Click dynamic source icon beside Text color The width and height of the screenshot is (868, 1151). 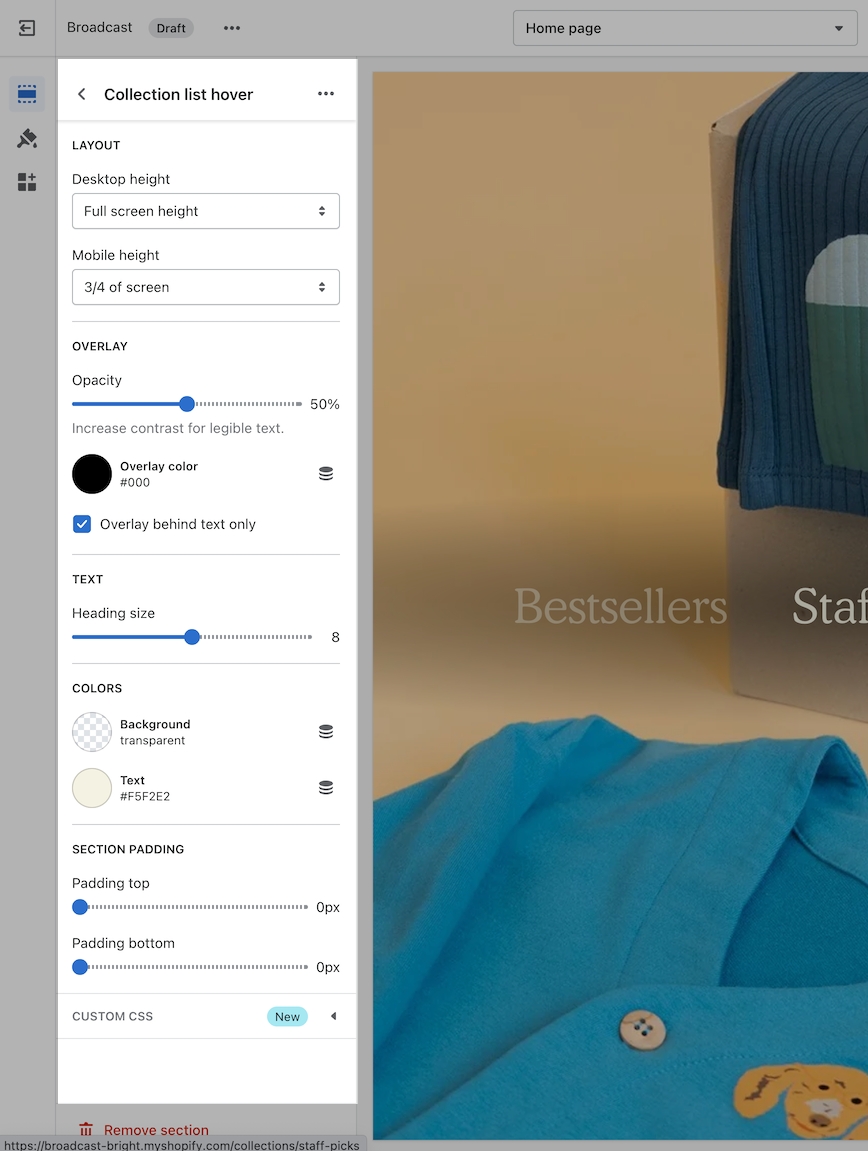click(x=326, y=788)
